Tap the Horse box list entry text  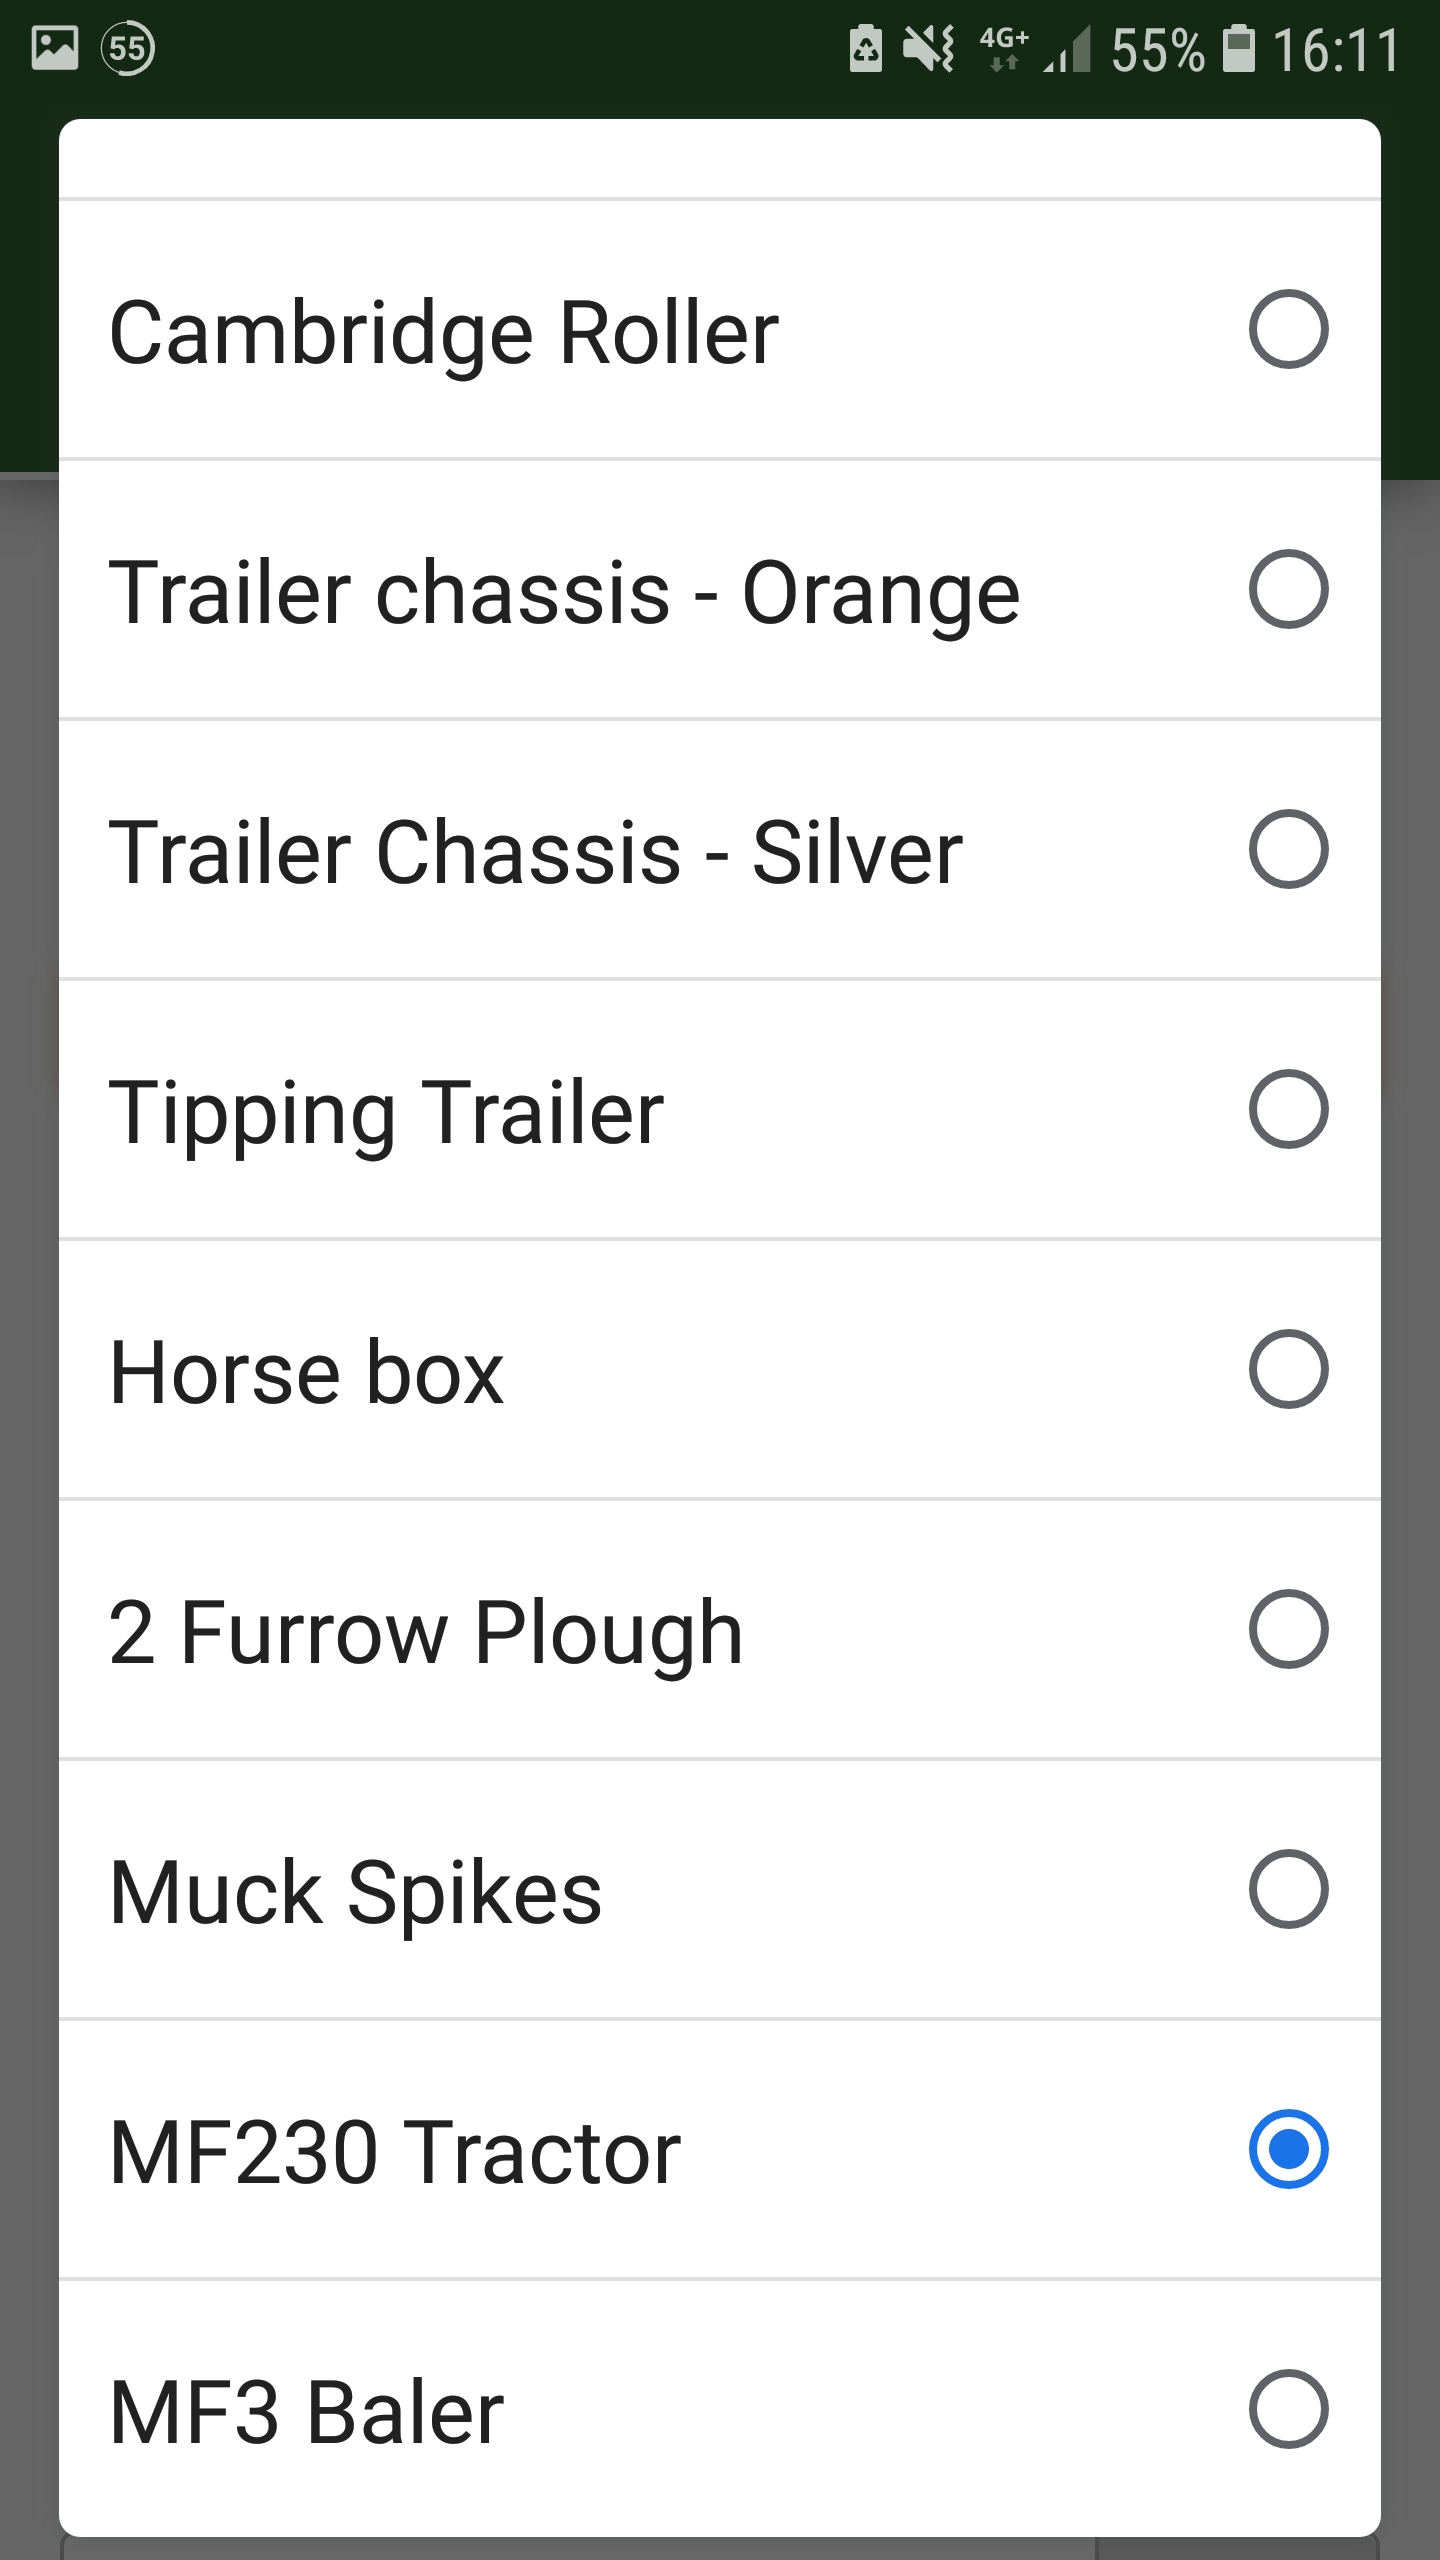pos(306,1373)
